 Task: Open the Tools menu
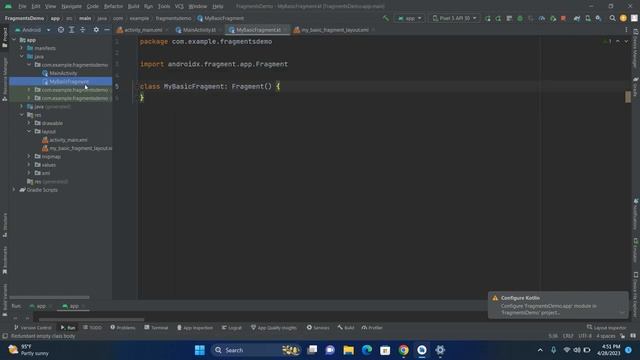164,6
